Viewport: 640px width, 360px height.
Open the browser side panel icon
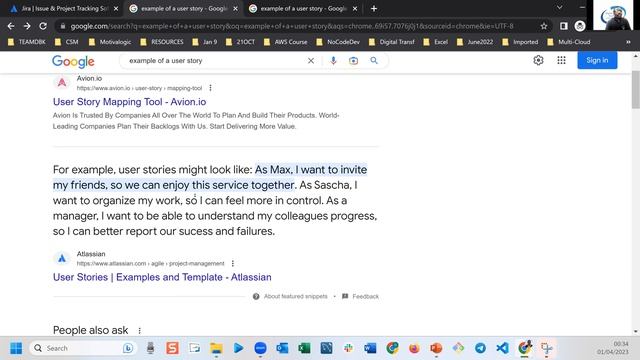click(x=564, y=26)
